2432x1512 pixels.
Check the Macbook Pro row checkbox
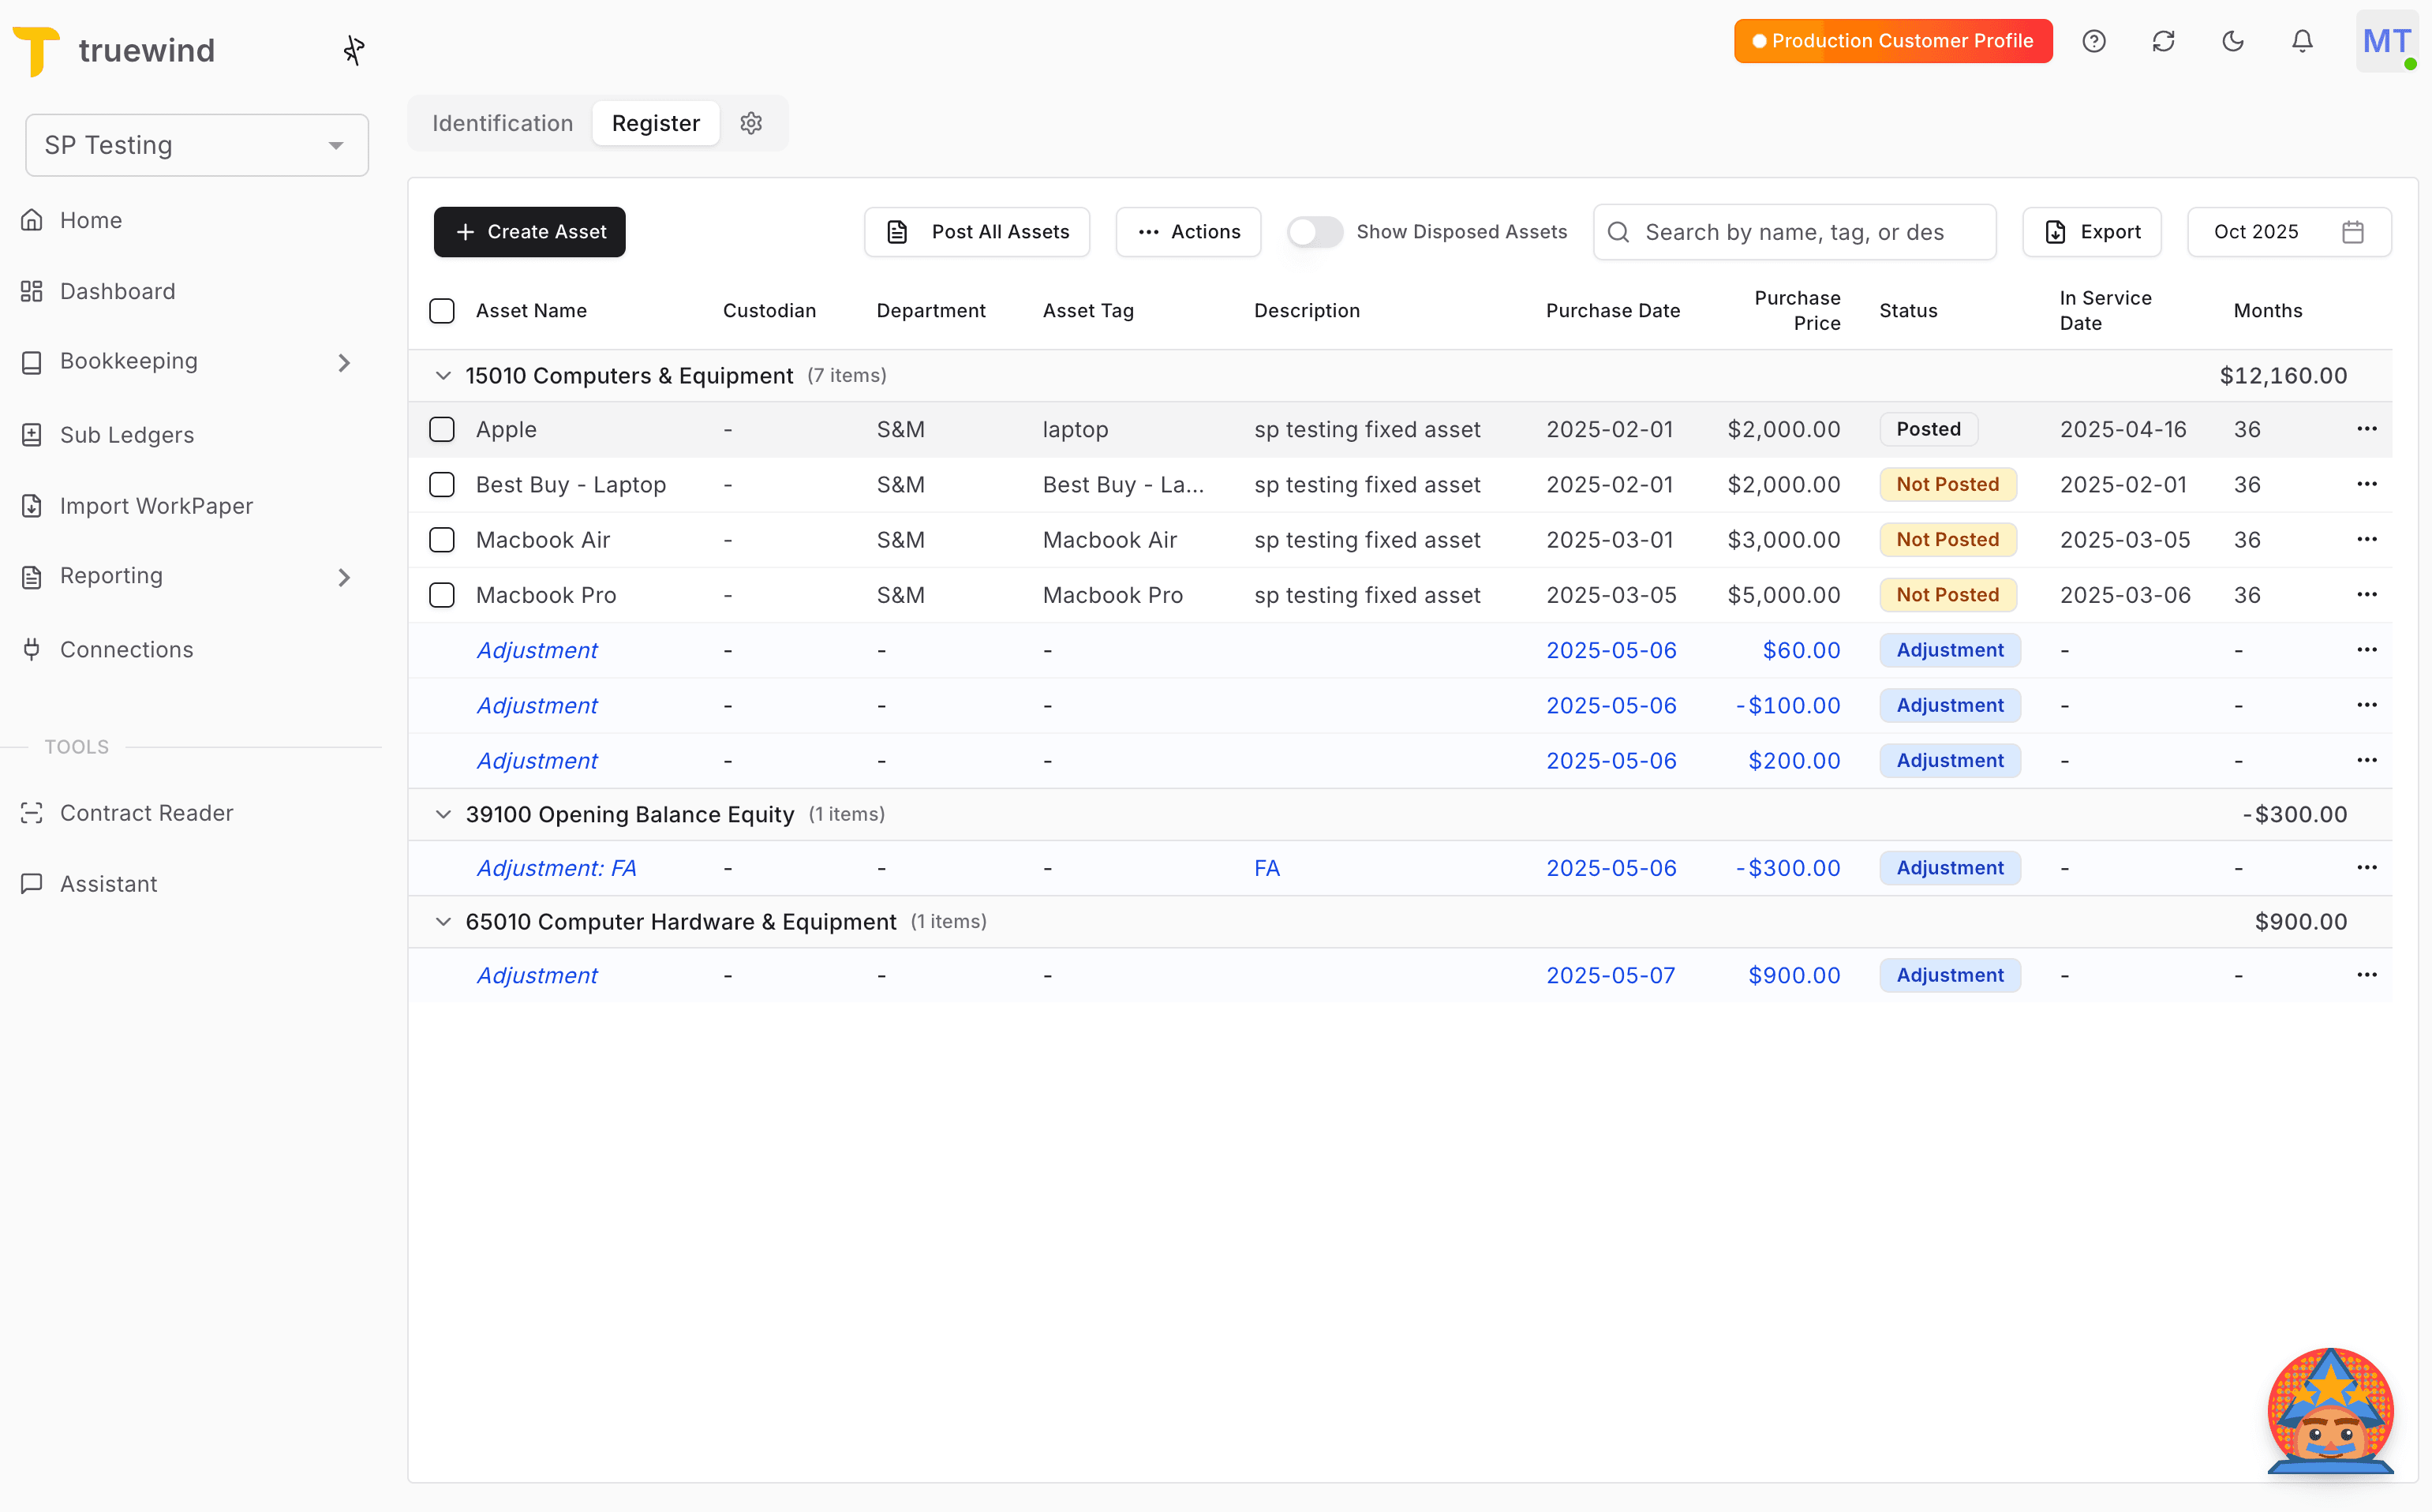[442, 594]
